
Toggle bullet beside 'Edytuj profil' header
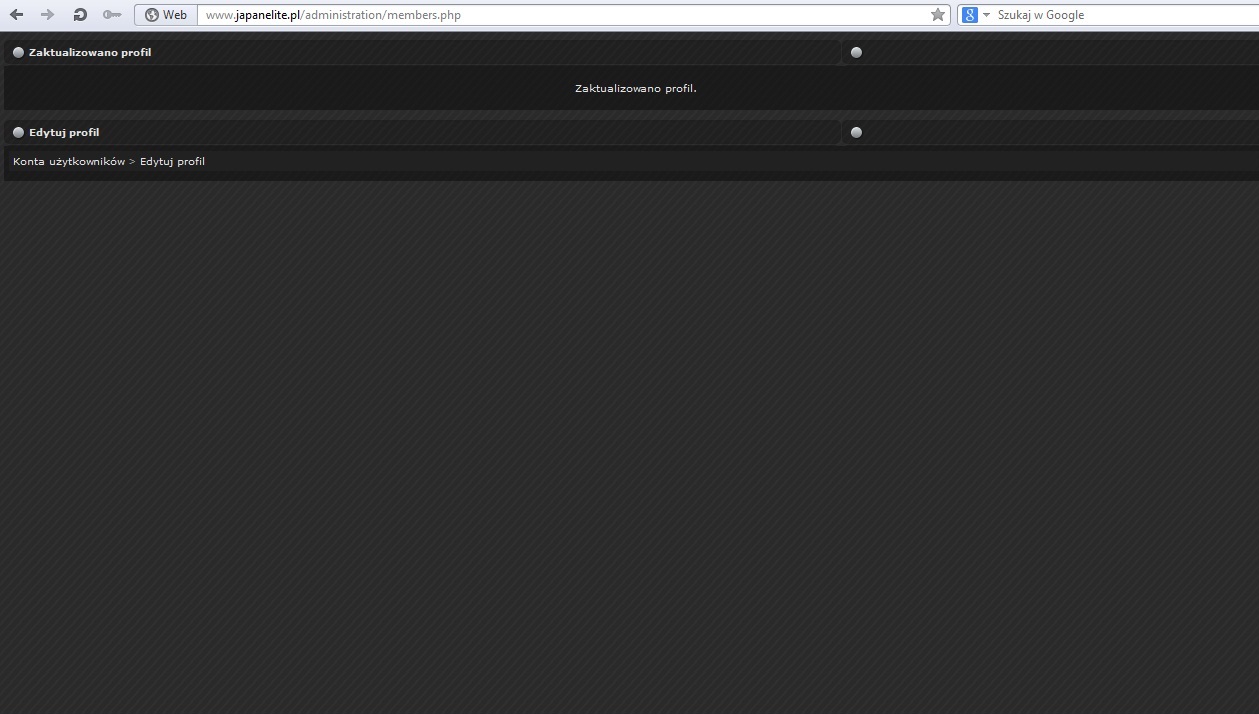coord(18,132)
